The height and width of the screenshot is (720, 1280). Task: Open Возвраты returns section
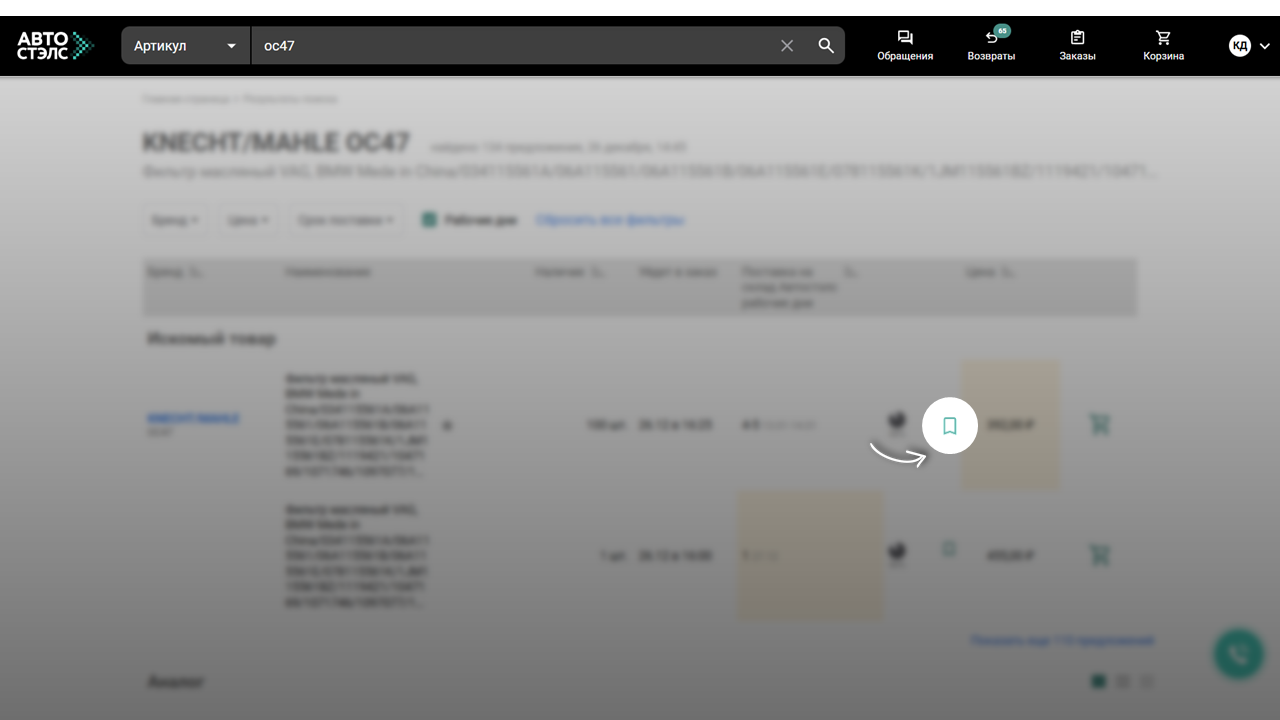[x=991, y=46]
